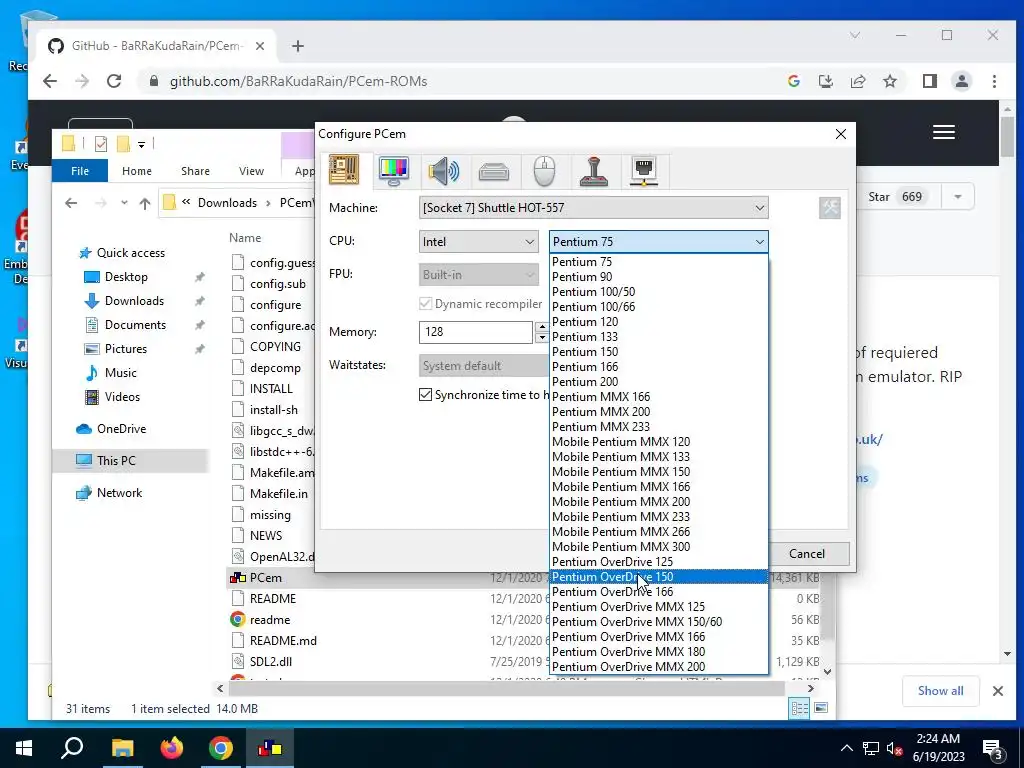
Task: Open the Share ribbon tab
Action: [x=195, y=171]
